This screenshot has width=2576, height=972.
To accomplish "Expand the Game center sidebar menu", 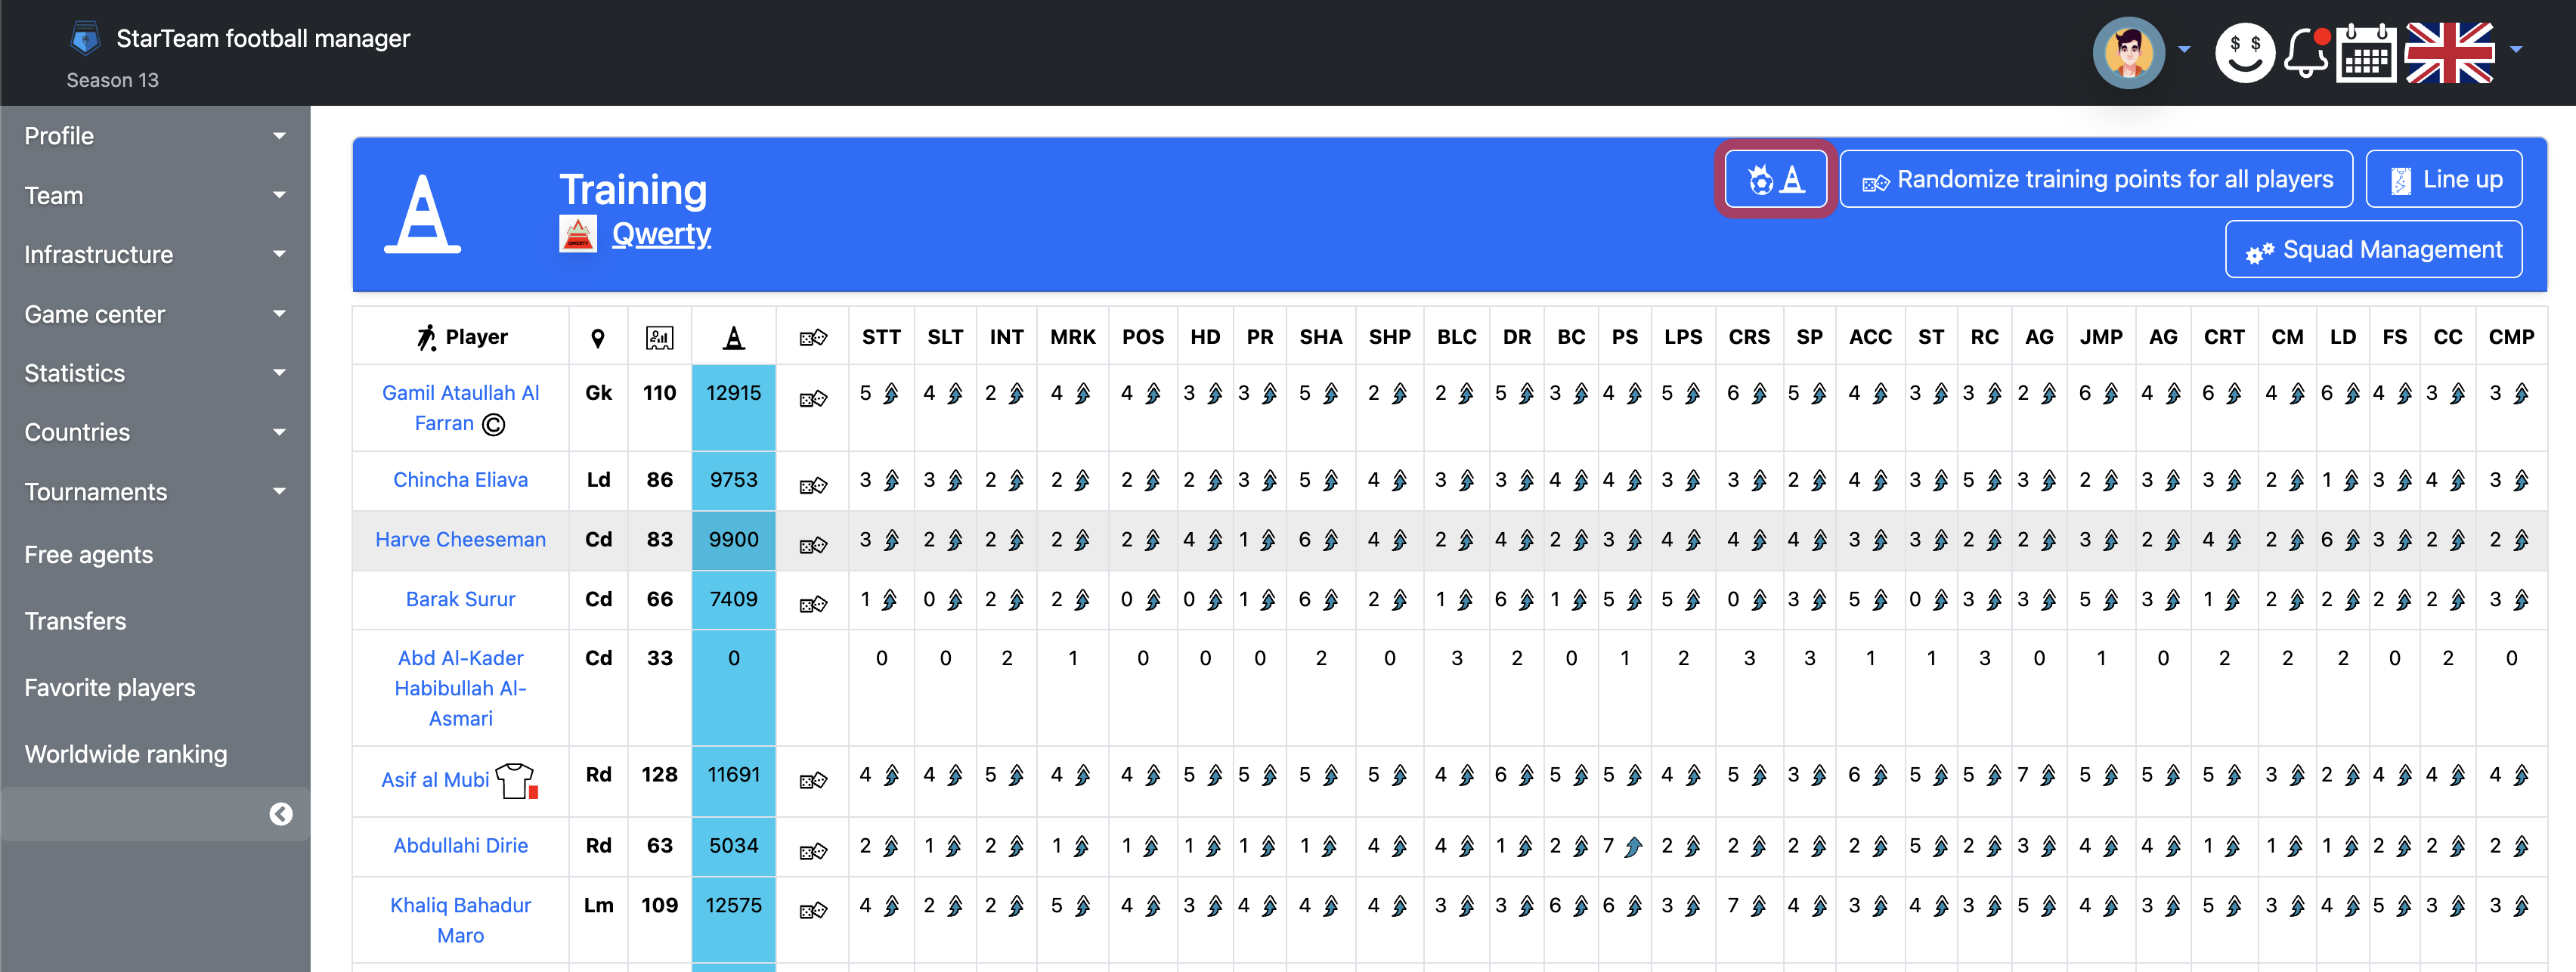I will coord(155,314).
